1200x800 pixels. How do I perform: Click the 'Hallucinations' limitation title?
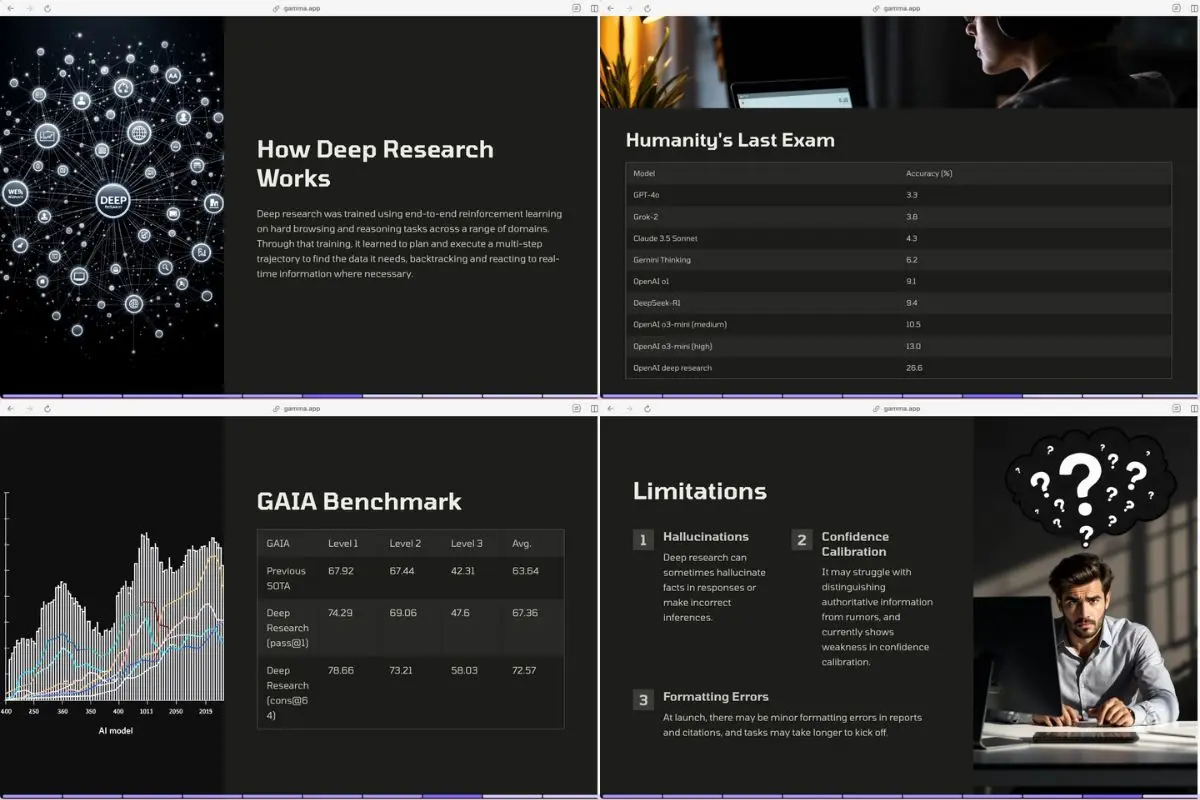coord(706,537)
